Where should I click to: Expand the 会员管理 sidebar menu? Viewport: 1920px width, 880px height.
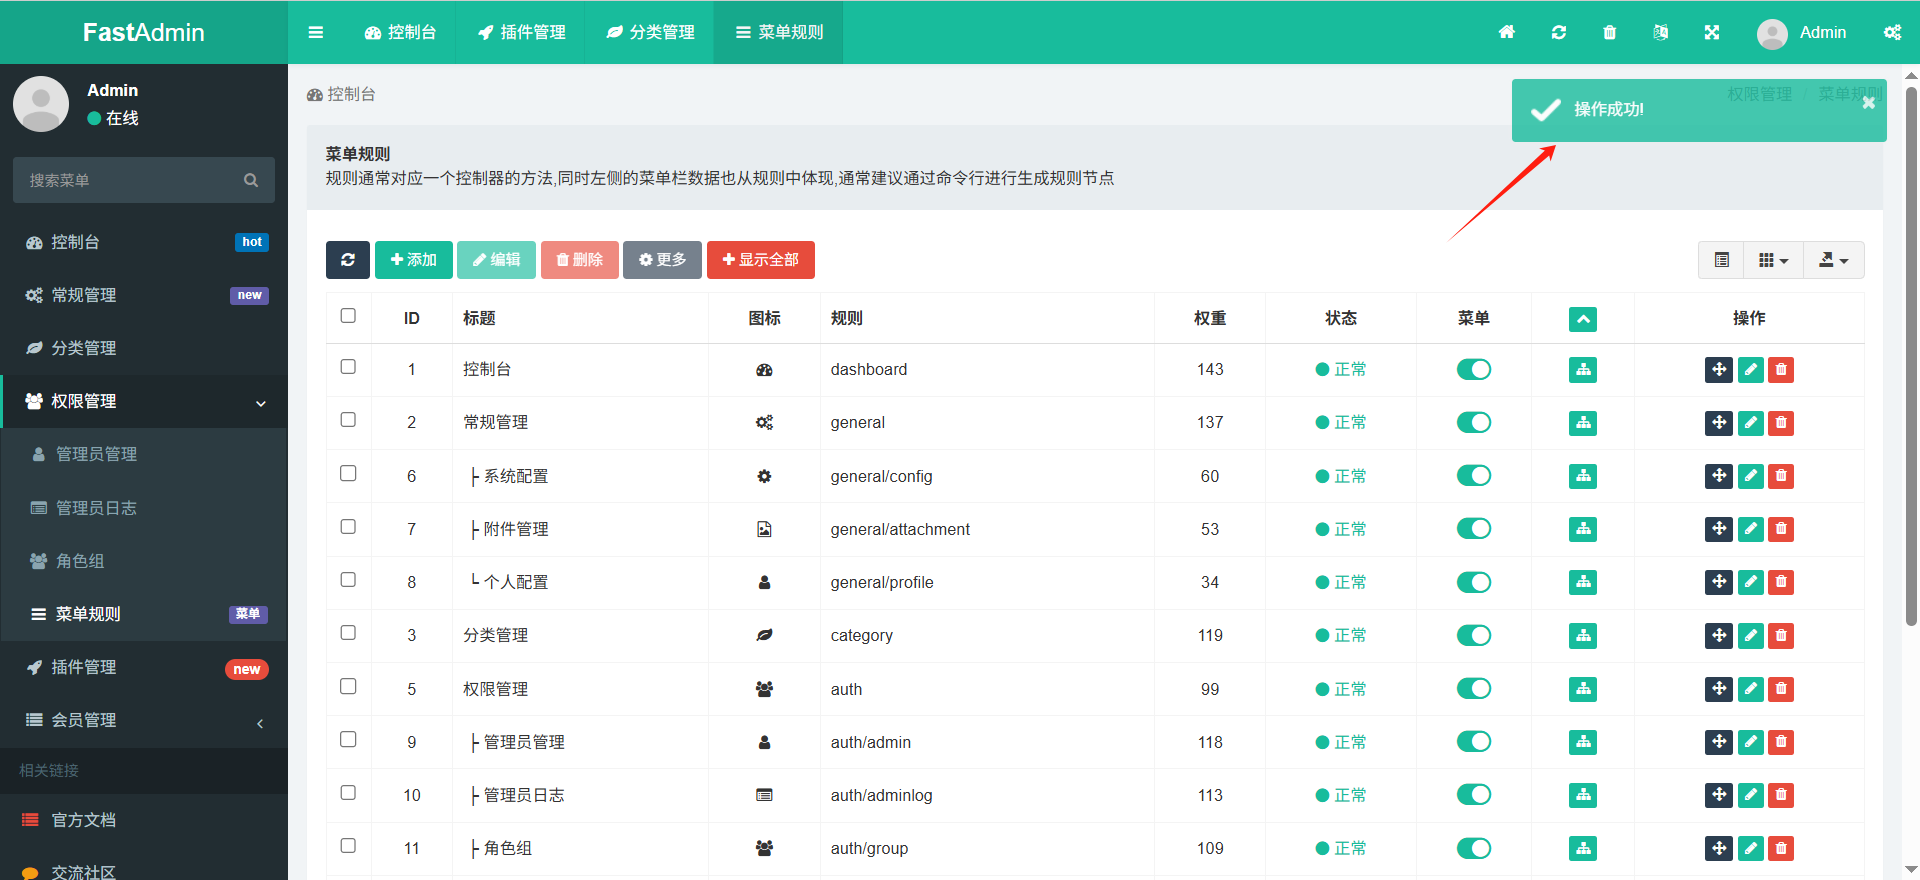point(144,721)
